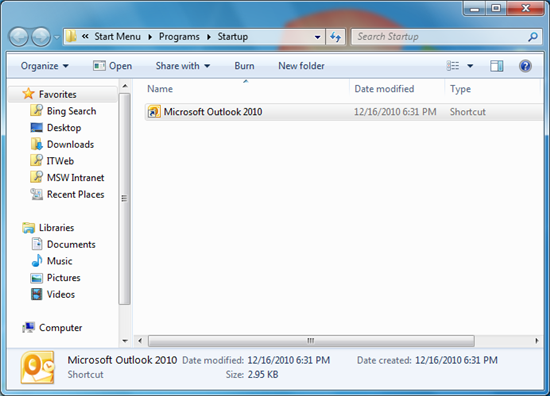The height and width of the screenshot is (396, 550).
Task: Sort by Date modified column header
Action: [384, 89]
